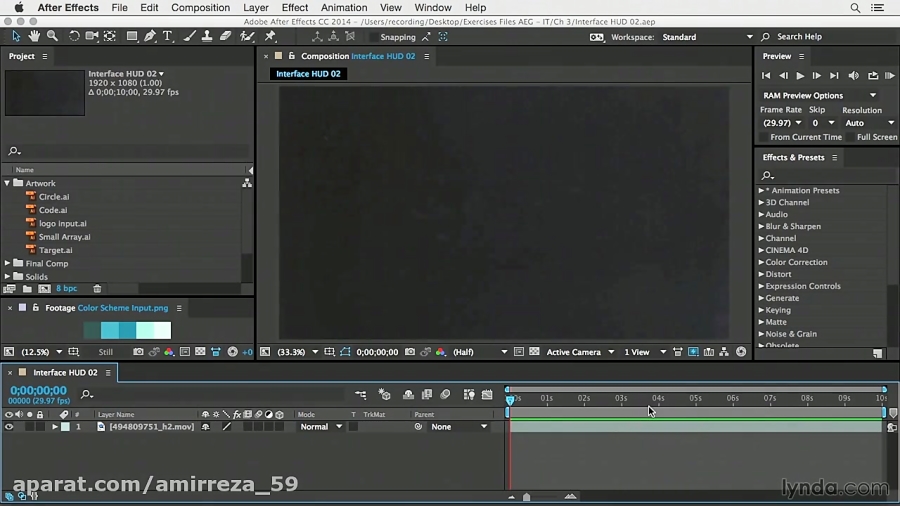Select the Clone Stamp tool
This screenshot has height=506, width=900.
click(x=207, y=36)
